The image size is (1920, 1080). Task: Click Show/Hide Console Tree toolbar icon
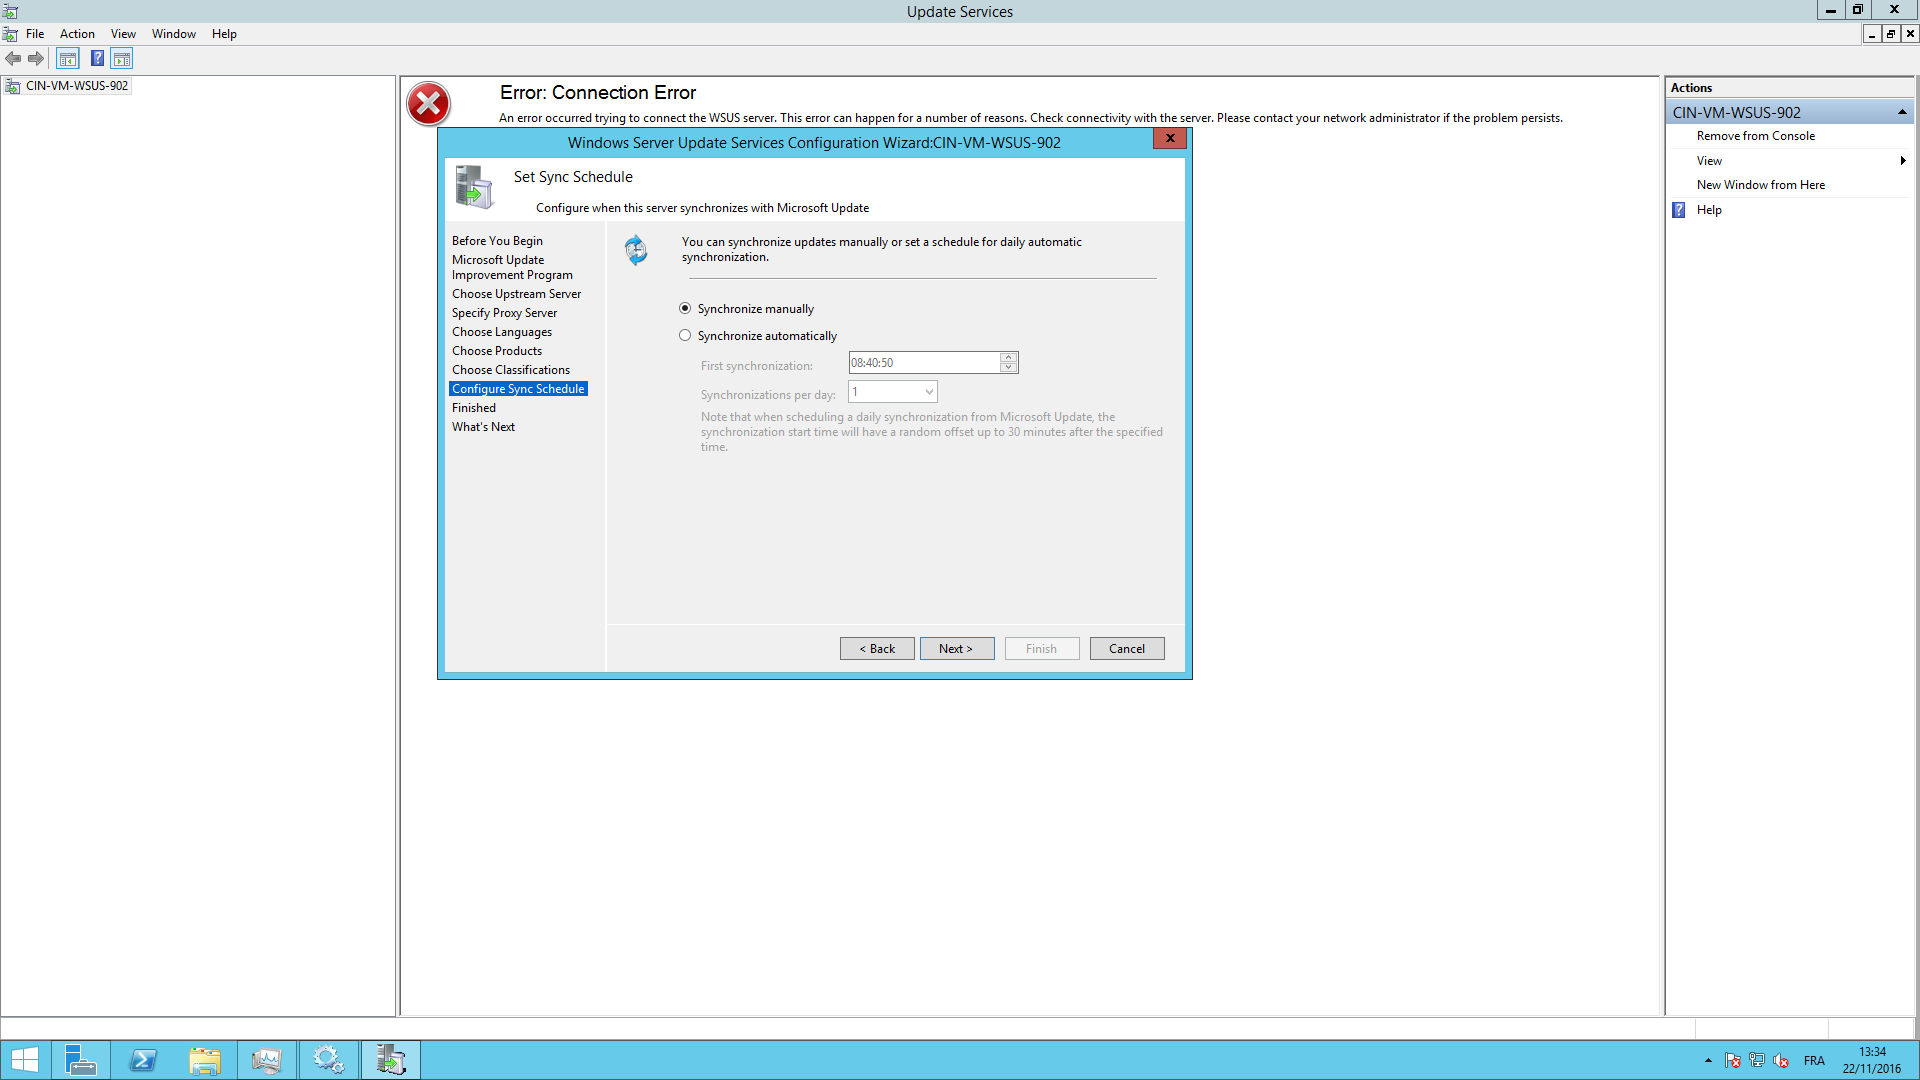[68, 59]
